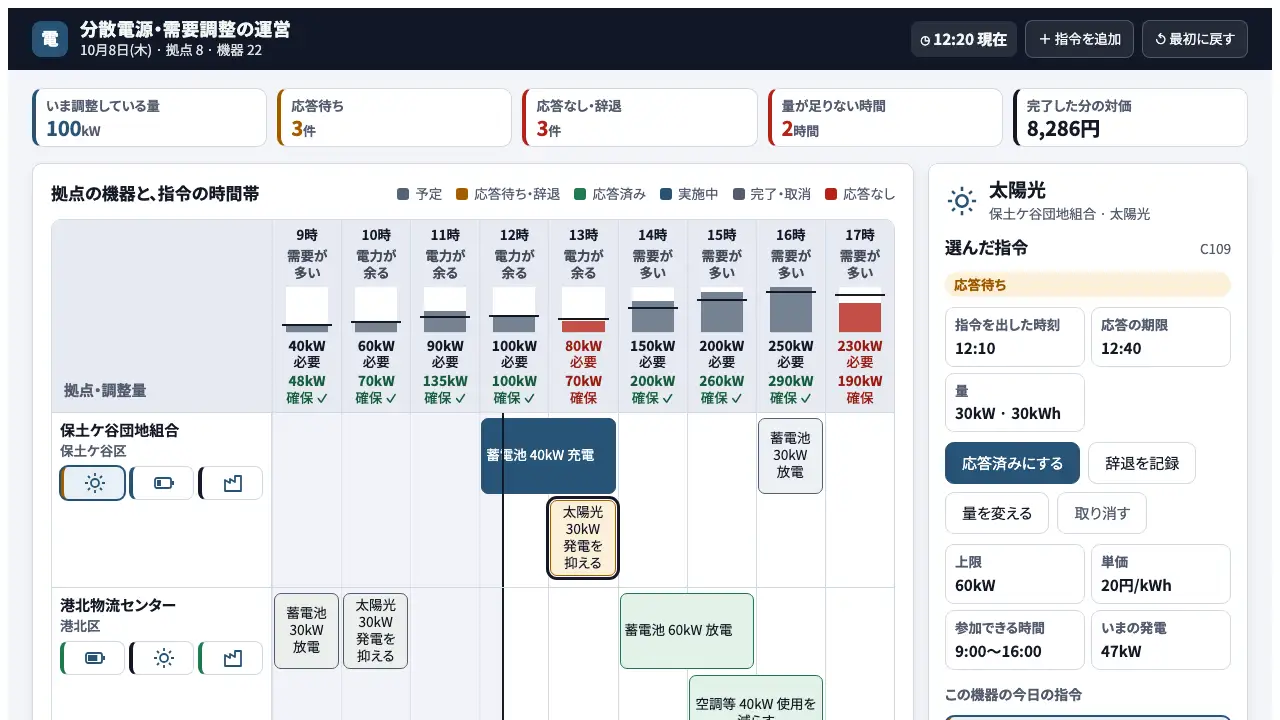The width and height of the screenshot is (1280, 720).
Task: Select 港北's 蓄電池 30kW 放電 block at 9時
Action: click(x=306, y=631)
